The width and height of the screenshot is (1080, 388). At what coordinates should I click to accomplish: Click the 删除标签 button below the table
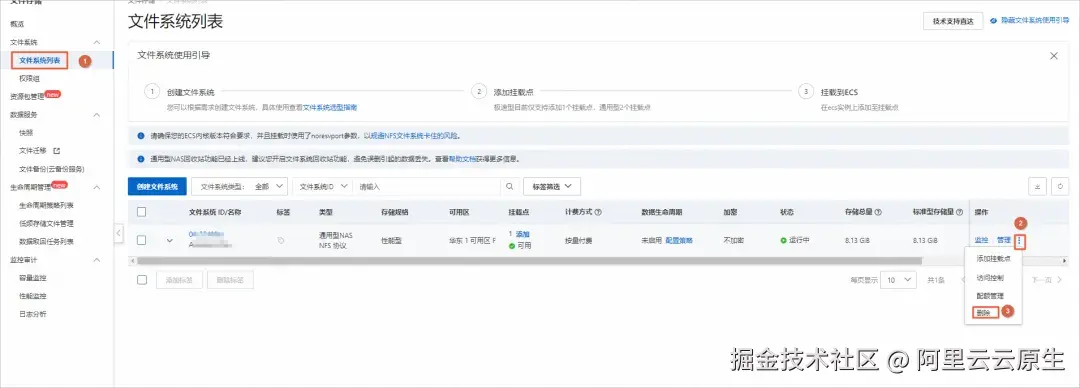coord(230,280)
